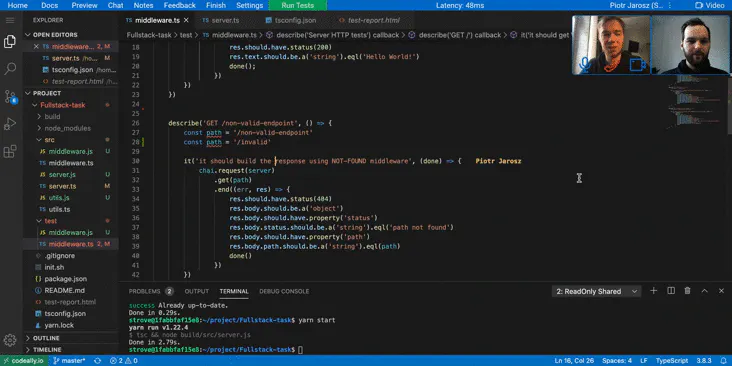Click the codeally.io remote indicator
Screen dimensions: 732x366
click(x=23, y=361)
